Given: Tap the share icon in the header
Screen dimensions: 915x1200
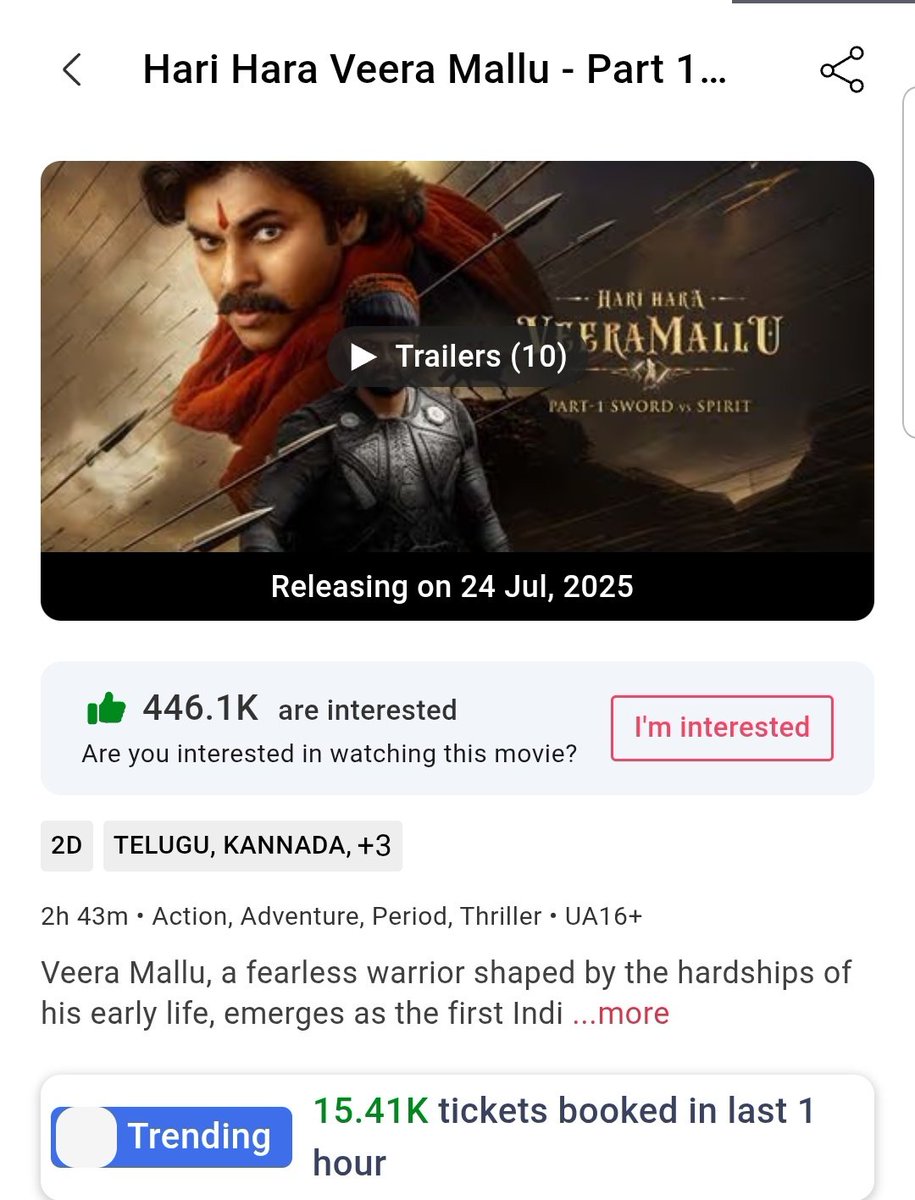Looking at the screenshot, I should click(841, 70).
